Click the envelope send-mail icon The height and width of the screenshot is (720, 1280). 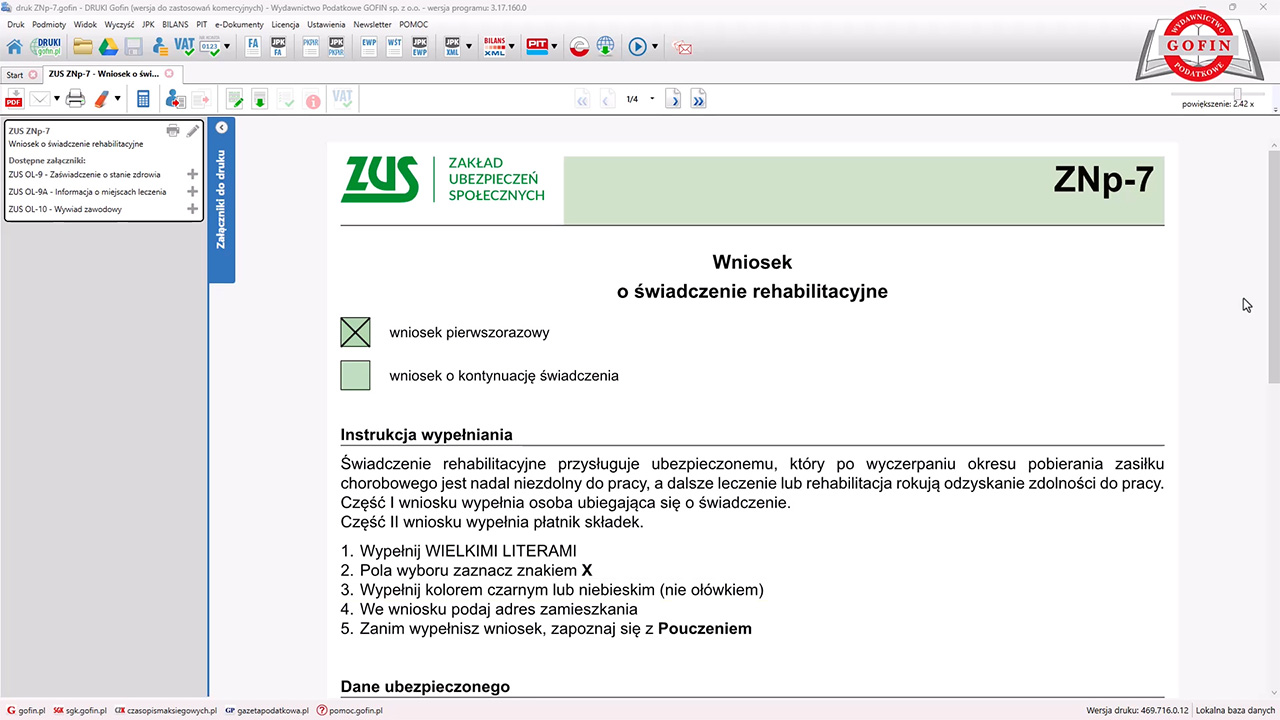[40, 98]
